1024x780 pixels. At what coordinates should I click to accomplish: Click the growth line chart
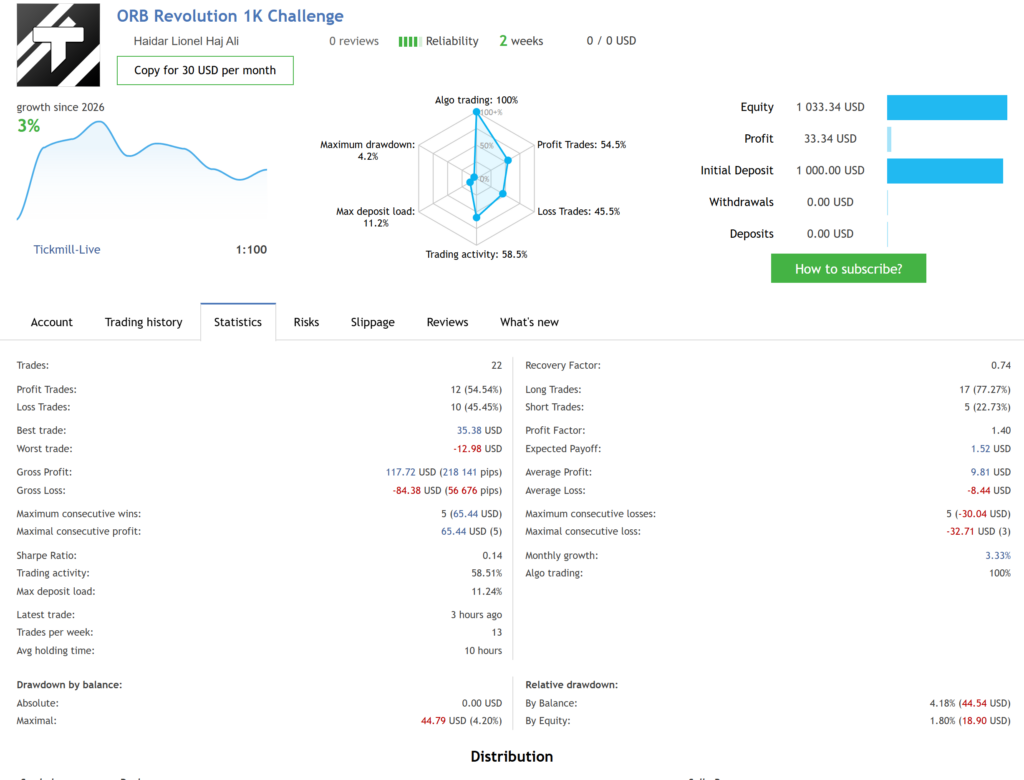(142, 170)
